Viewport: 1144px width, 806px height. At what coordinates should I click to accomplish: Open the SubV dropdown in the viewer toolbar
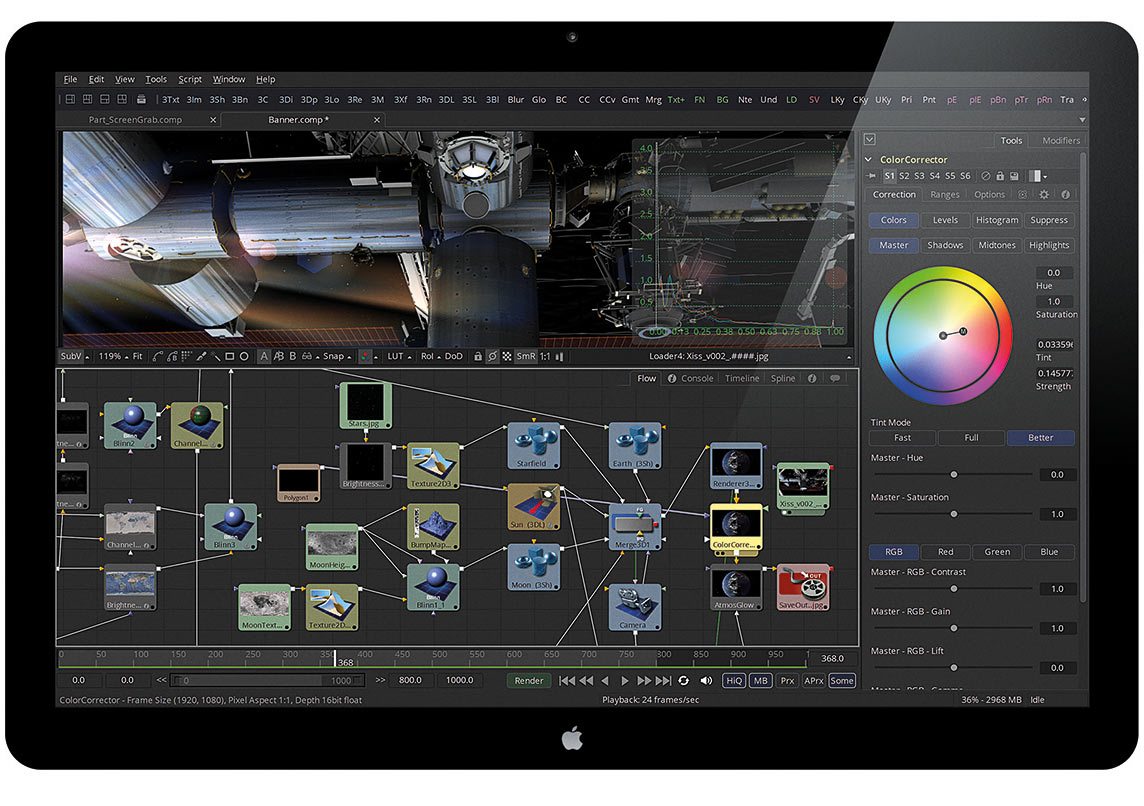pos(74,356)
